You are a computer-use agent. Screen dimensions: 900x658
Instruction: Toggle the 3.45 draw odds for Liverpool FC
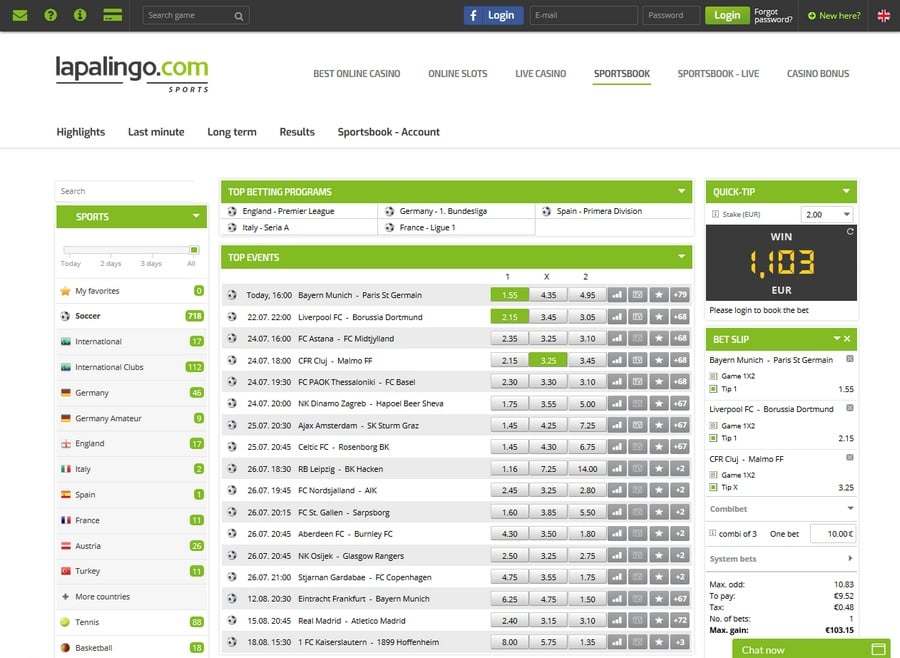[548, 317]
